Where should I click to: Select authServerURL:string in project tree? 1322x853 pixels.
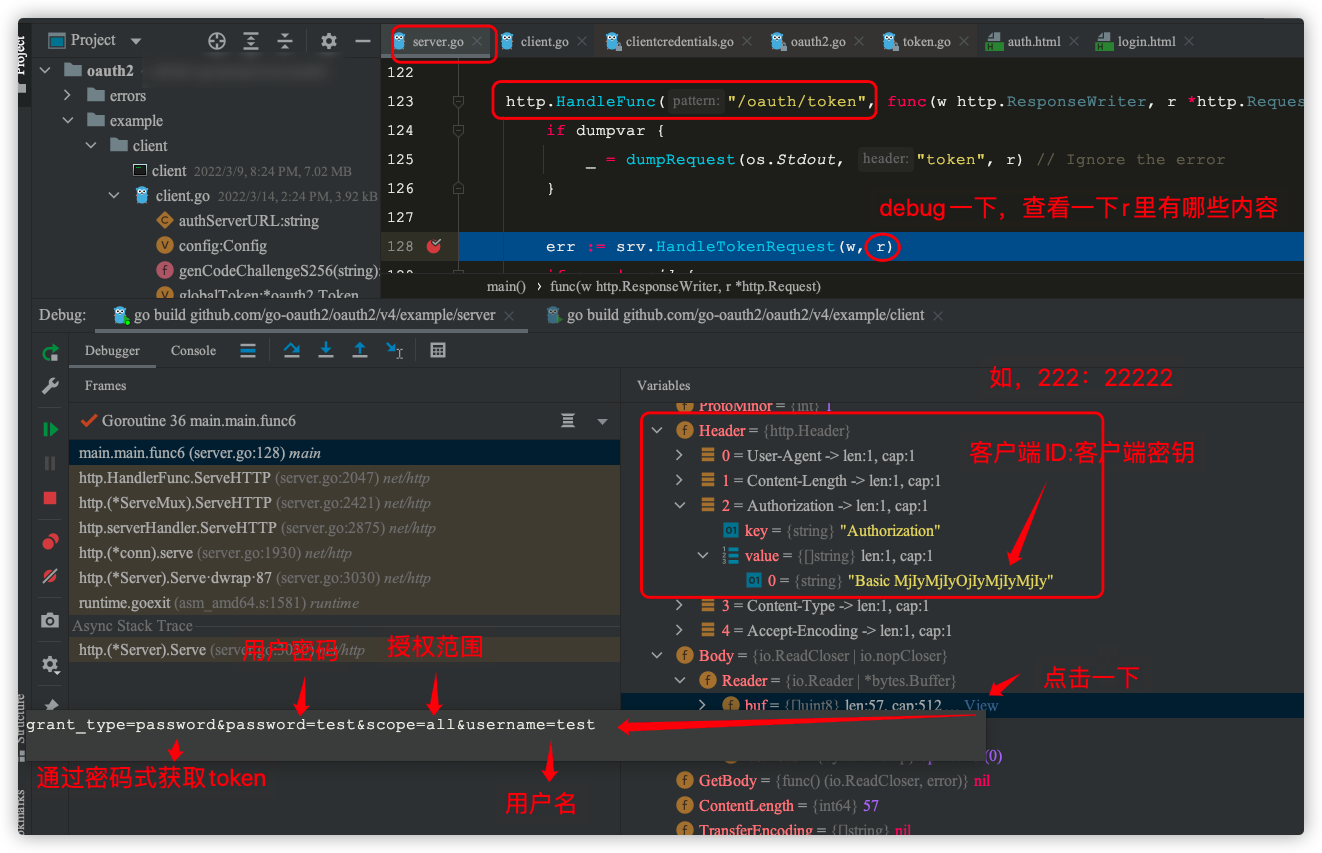[x=249, y=220]
